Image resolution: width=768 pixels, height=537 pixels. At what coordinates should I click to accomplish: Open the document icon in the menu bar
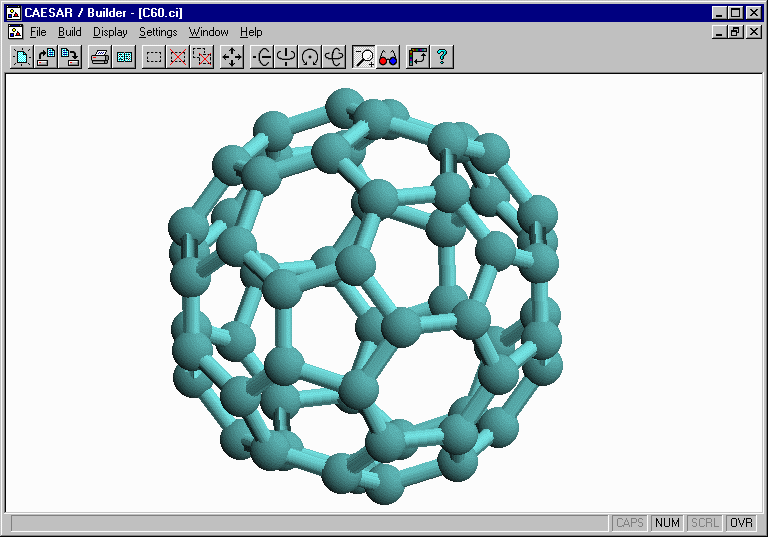16,32
